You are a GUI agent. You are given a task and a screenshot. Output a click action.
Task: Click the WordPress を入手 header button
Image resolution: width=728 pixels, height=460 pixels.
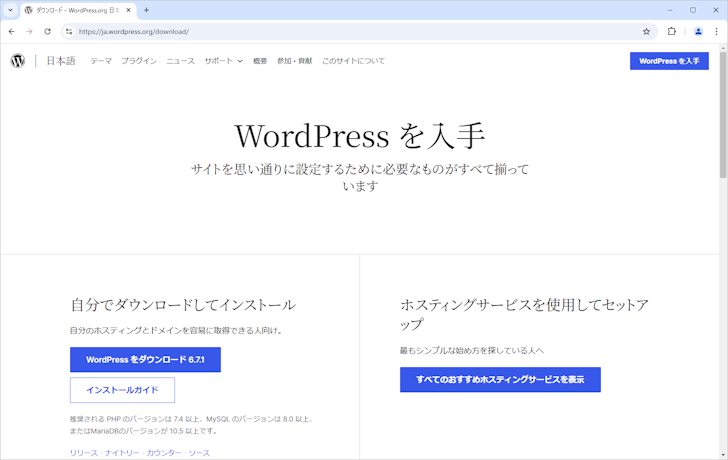(x=669, y=61)
